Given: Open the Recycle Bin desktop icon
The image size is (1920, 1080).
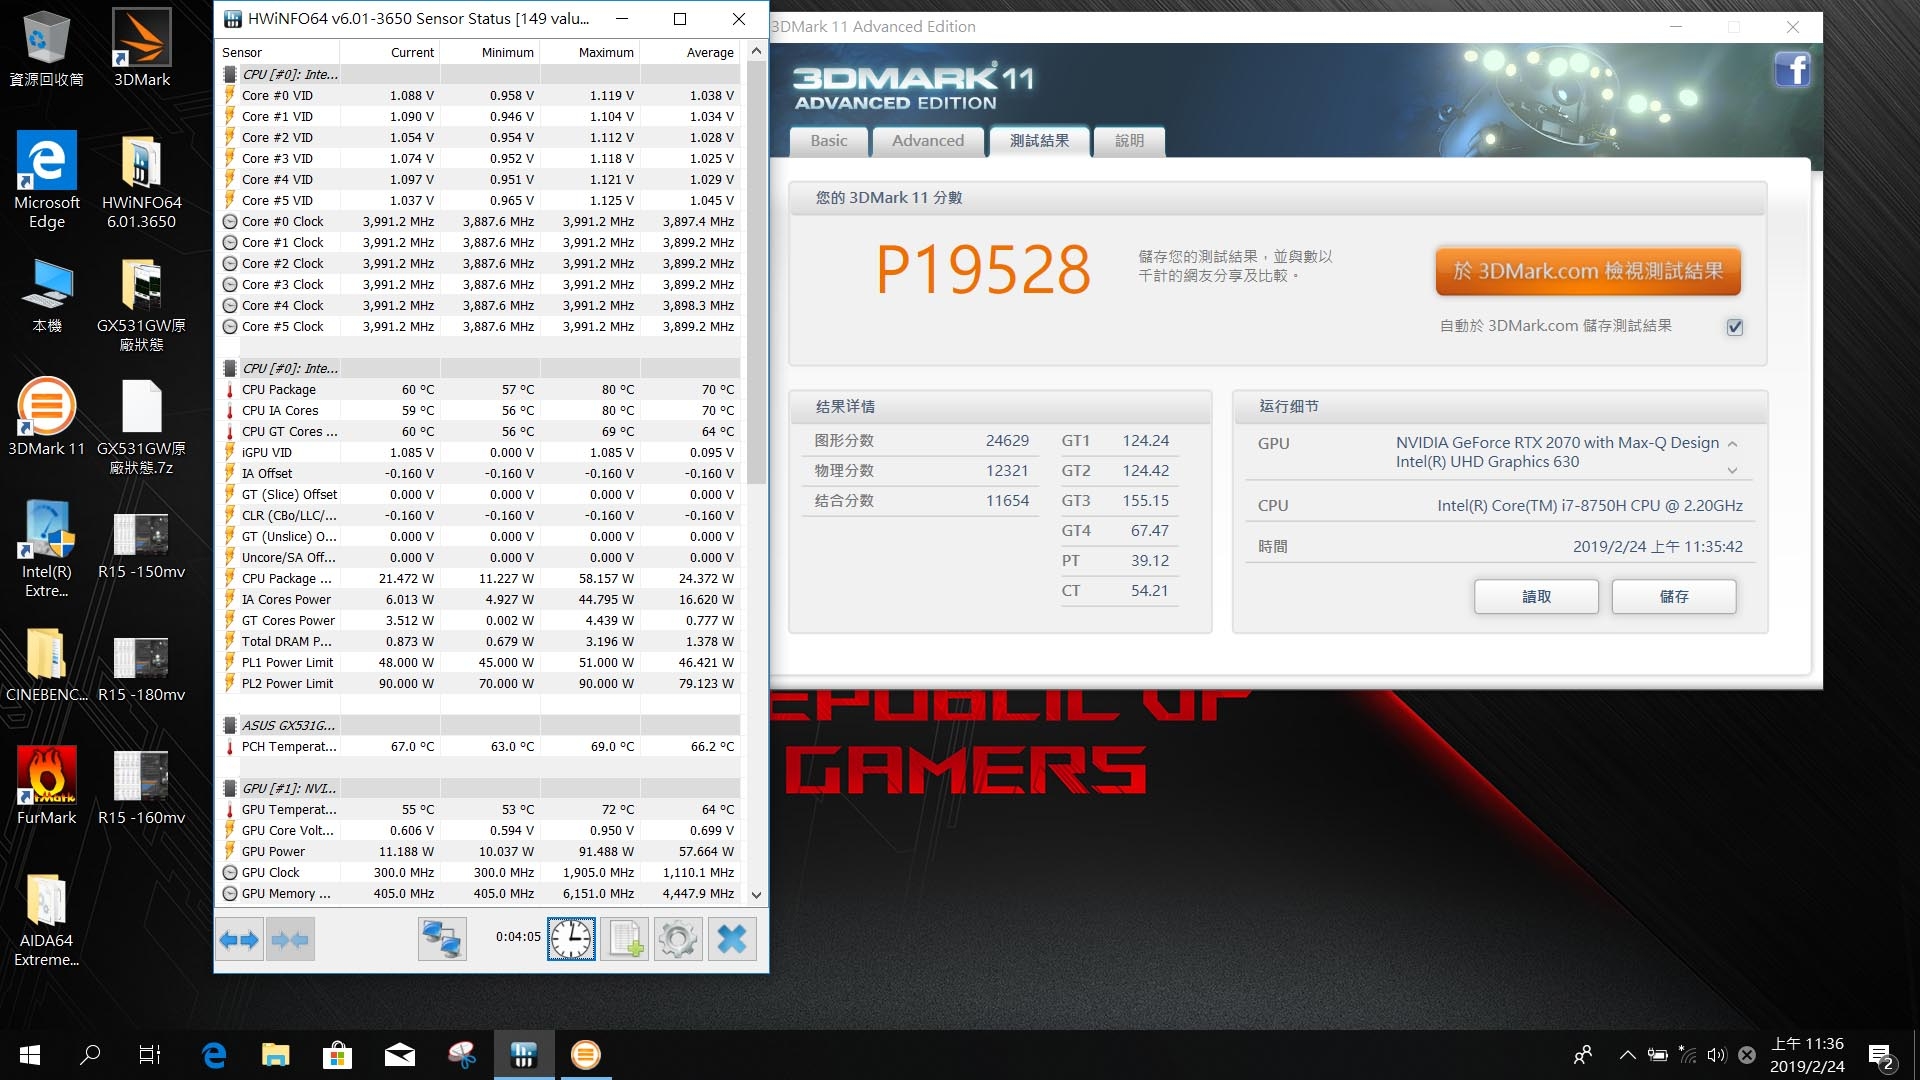Looking at the screenshot, I should point(46,48).
